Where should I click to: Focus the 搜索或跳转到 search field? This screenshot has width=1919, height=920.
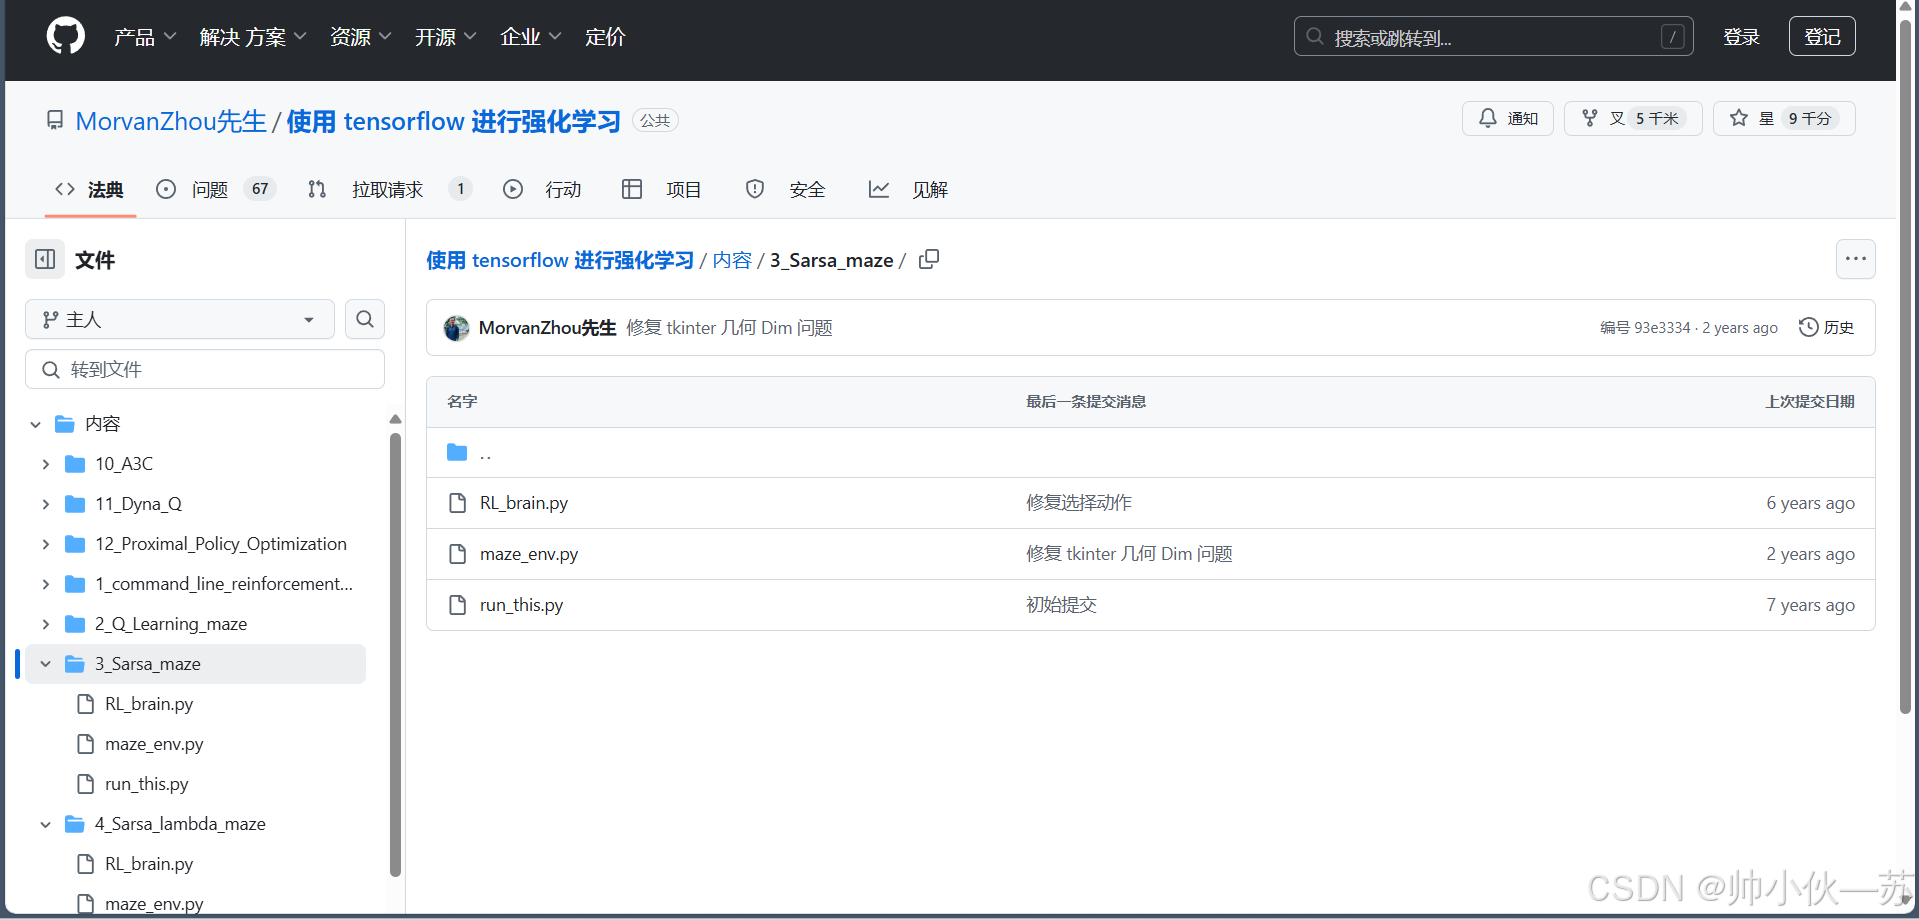(1493, 37)
